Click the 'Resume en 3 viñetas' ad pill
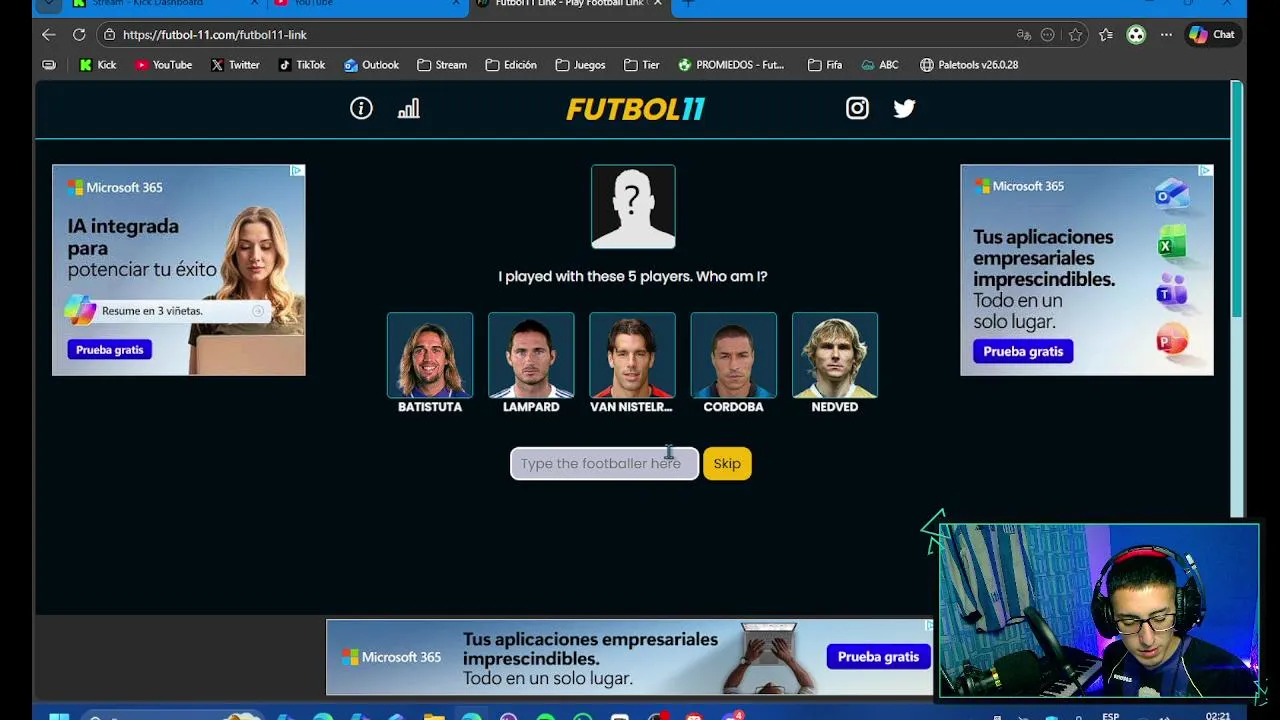This screenshot has height=720, width=1280. coord(170,311)
